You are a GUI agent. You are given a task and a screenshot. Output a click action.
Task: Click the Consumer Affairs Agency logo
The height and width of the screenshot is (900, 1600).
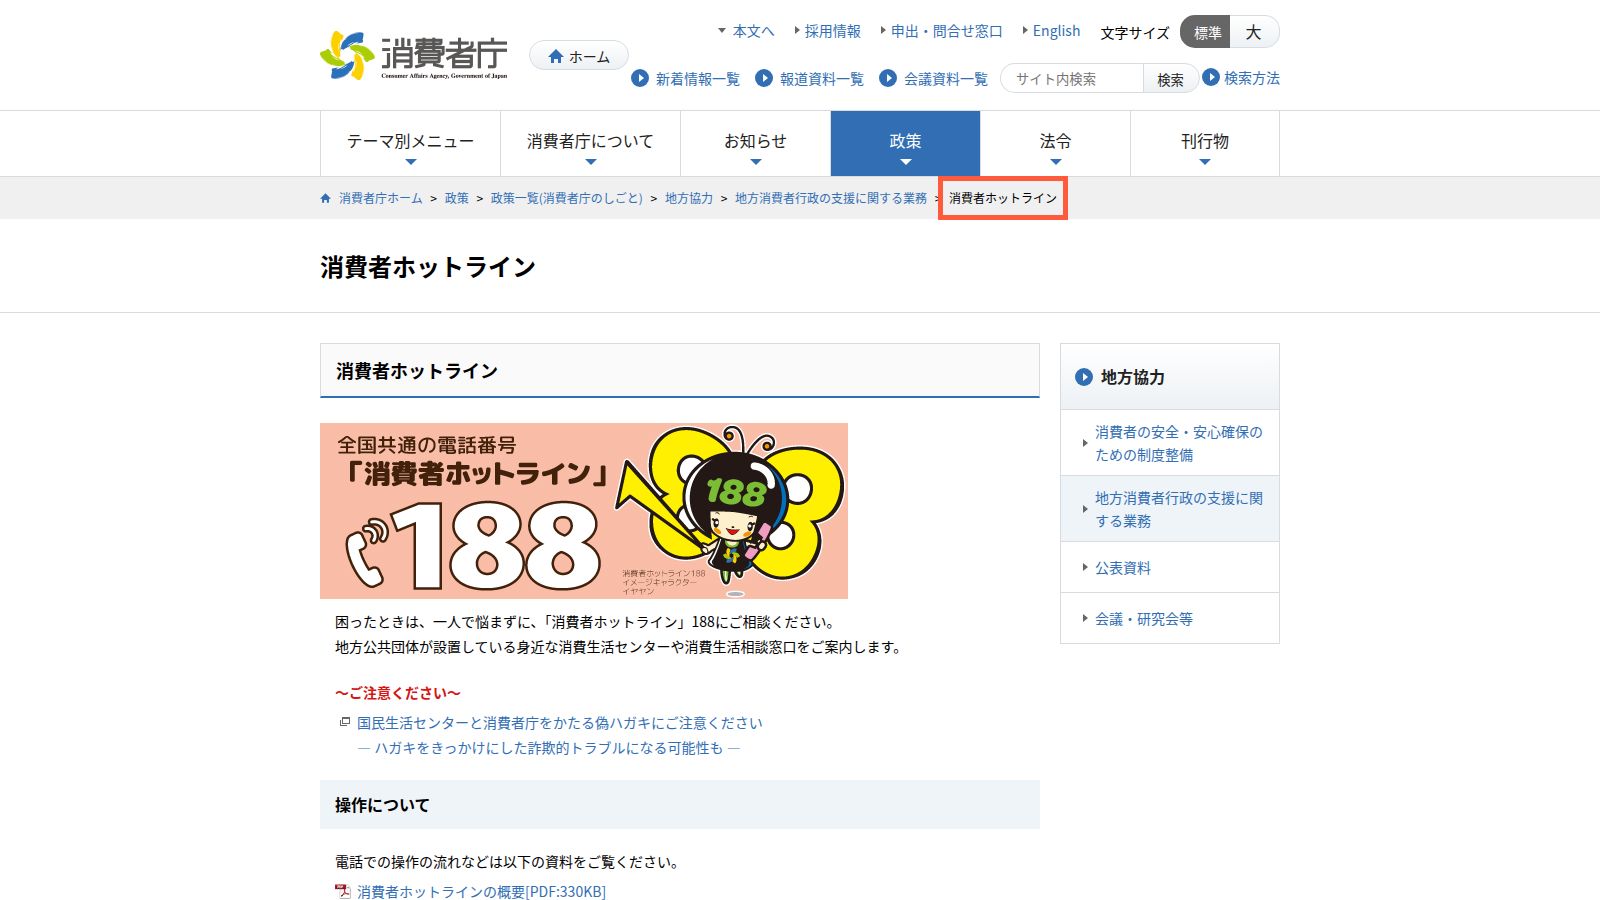point(413,55)
